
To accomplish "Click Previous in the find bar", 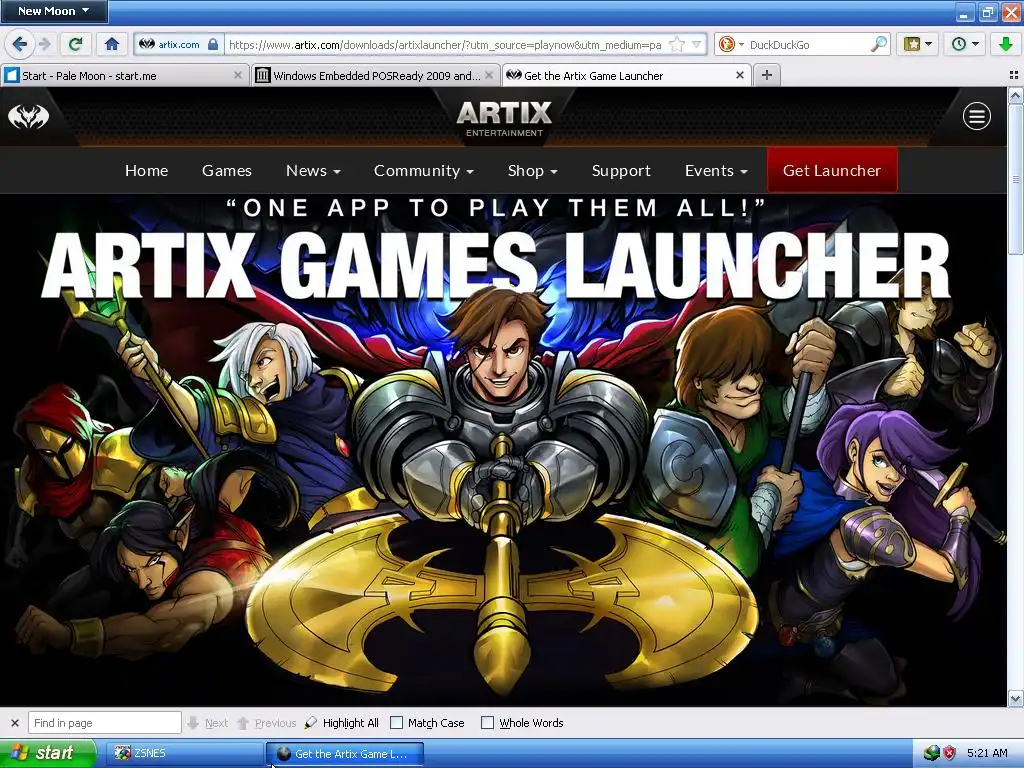I will pos(266,723).
